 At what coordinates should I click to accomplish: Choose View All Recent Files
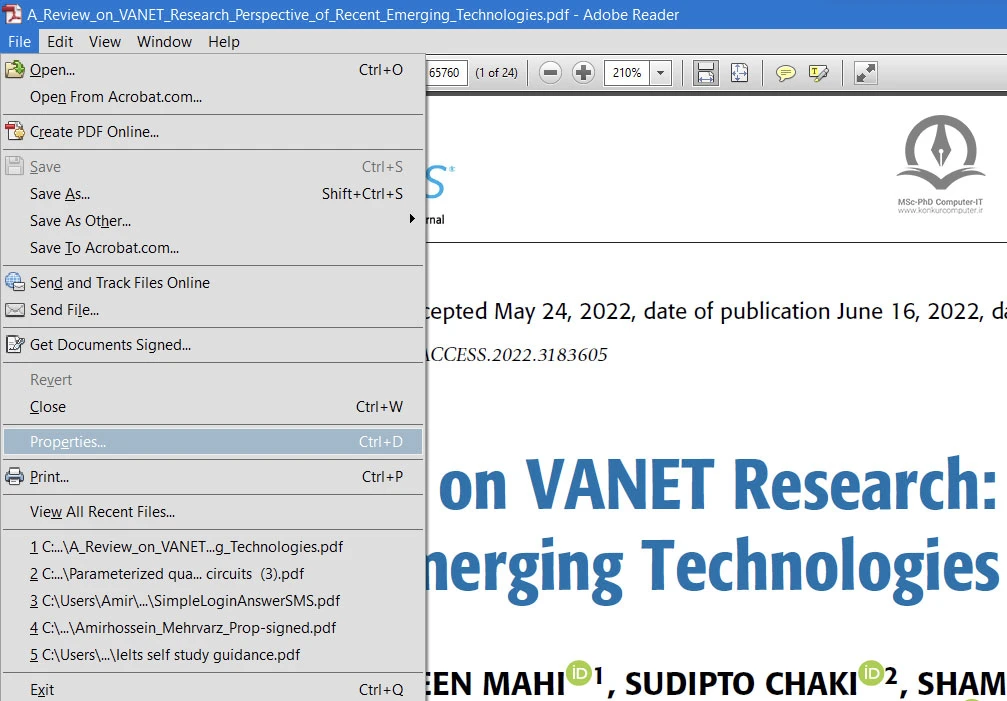pyautogui.click(x=213, y=512)
